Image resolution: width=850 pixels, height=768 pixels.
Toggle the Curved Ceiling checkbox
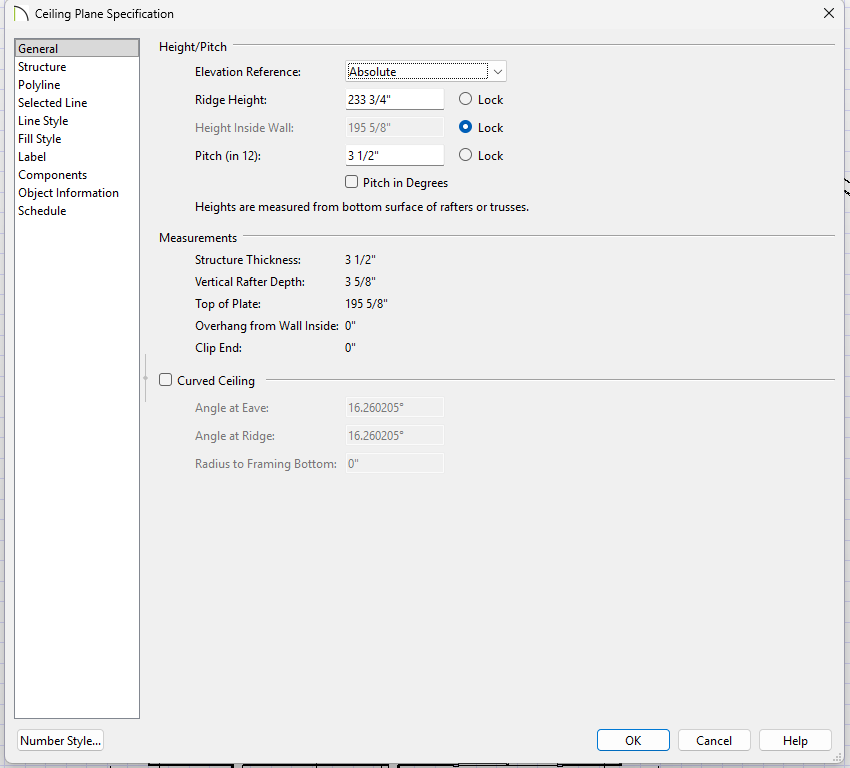(x=165, y=380)
